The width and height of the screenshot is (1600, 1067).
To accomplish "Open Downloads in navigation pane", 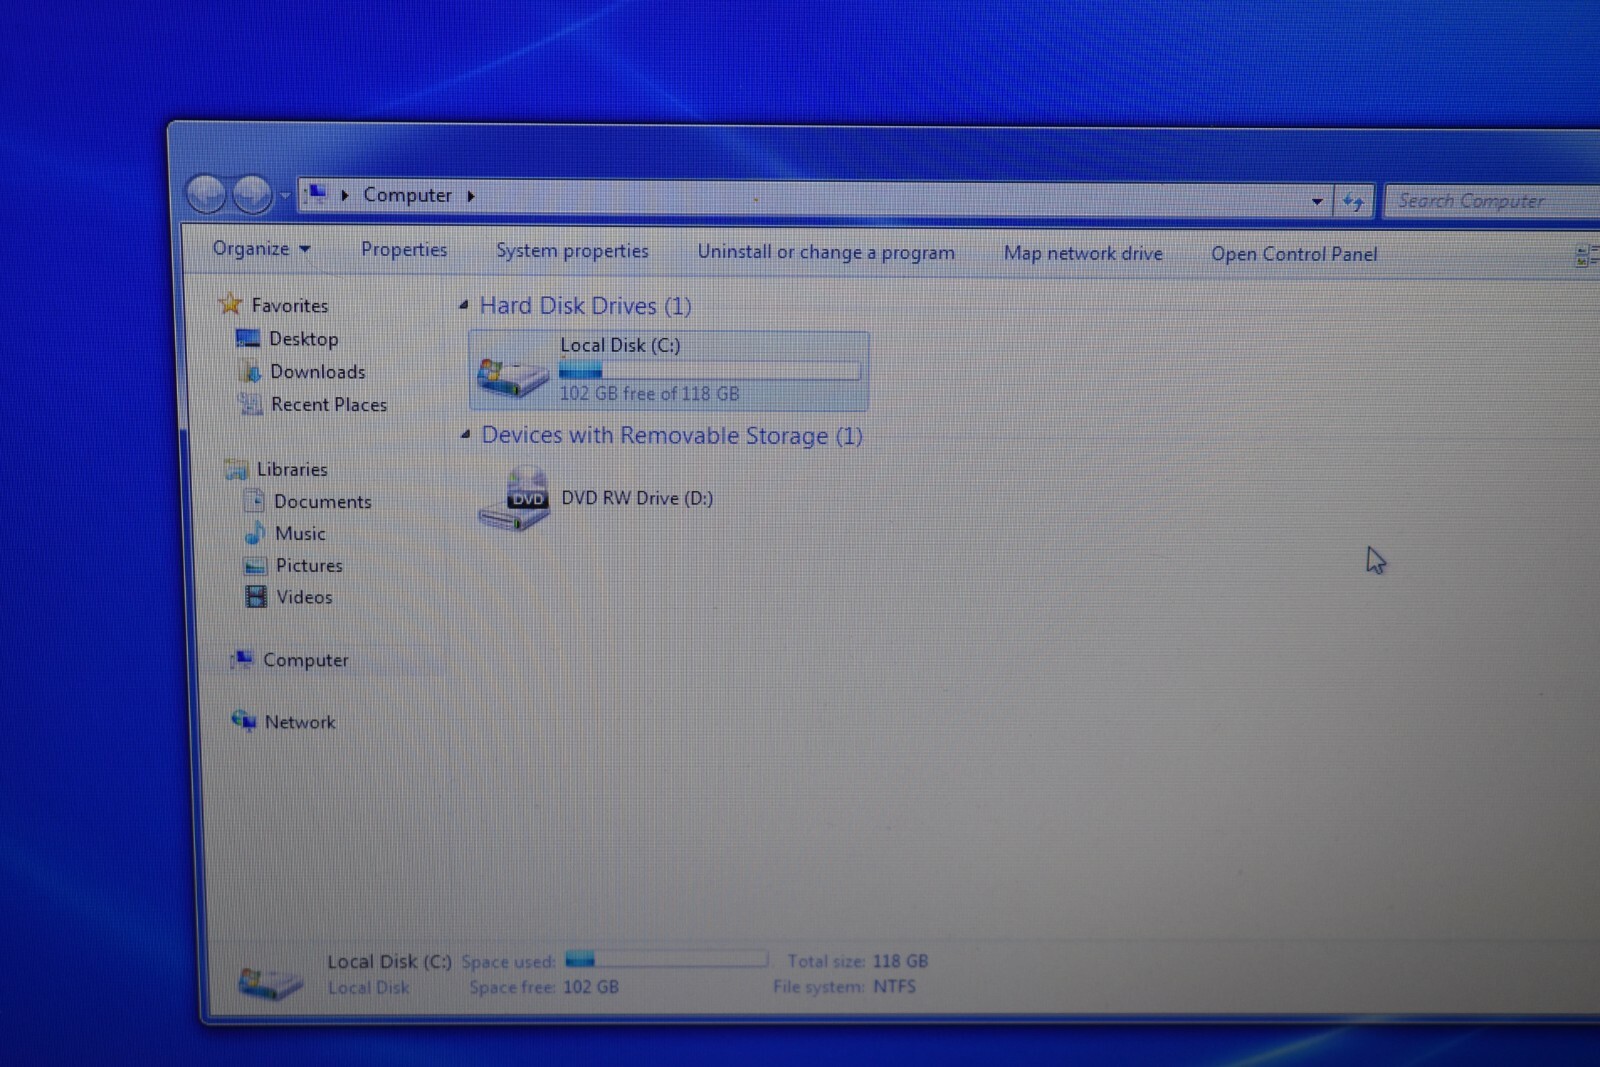I will (318, 372).
